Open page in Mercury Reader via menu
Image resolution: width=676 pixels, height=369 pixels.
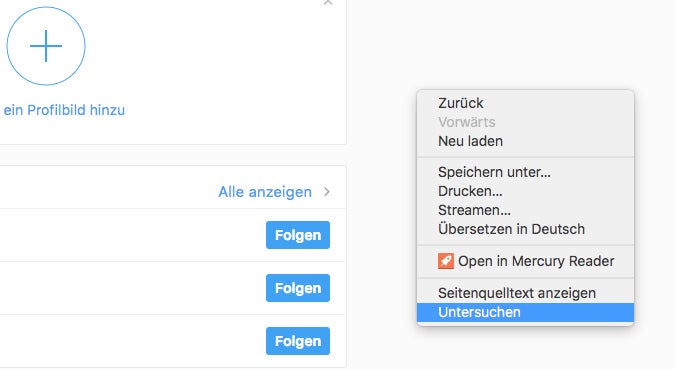(525, 261)
